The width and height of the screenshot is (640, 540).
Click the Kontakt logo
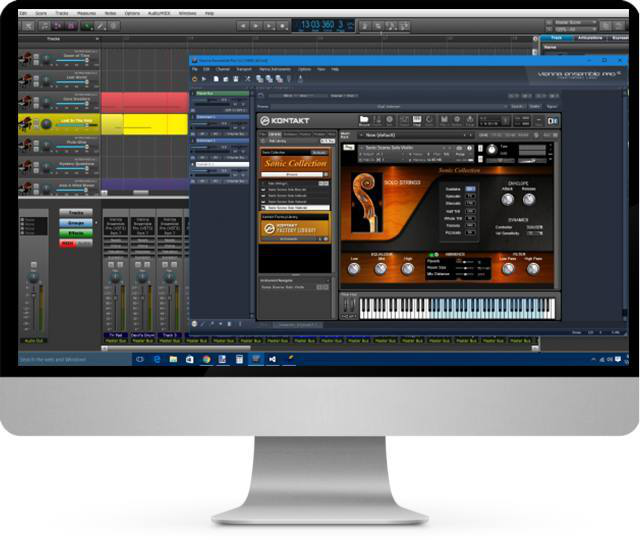[x=285, y=121]
